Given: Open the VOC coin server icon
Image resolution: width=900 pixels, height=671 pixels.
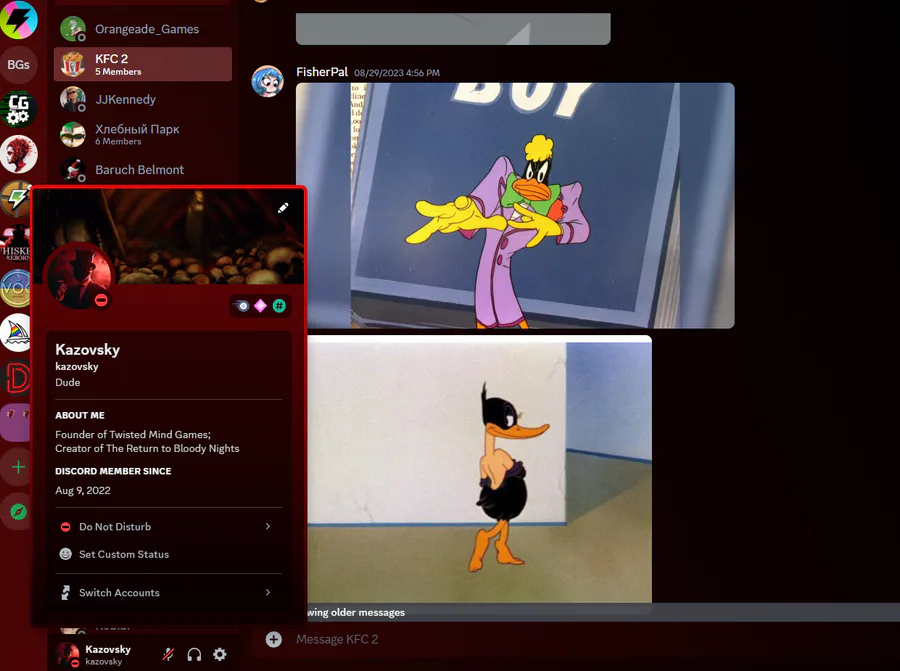Looking at the screenshot, I should pyautogui.click(x=16, y=288).
